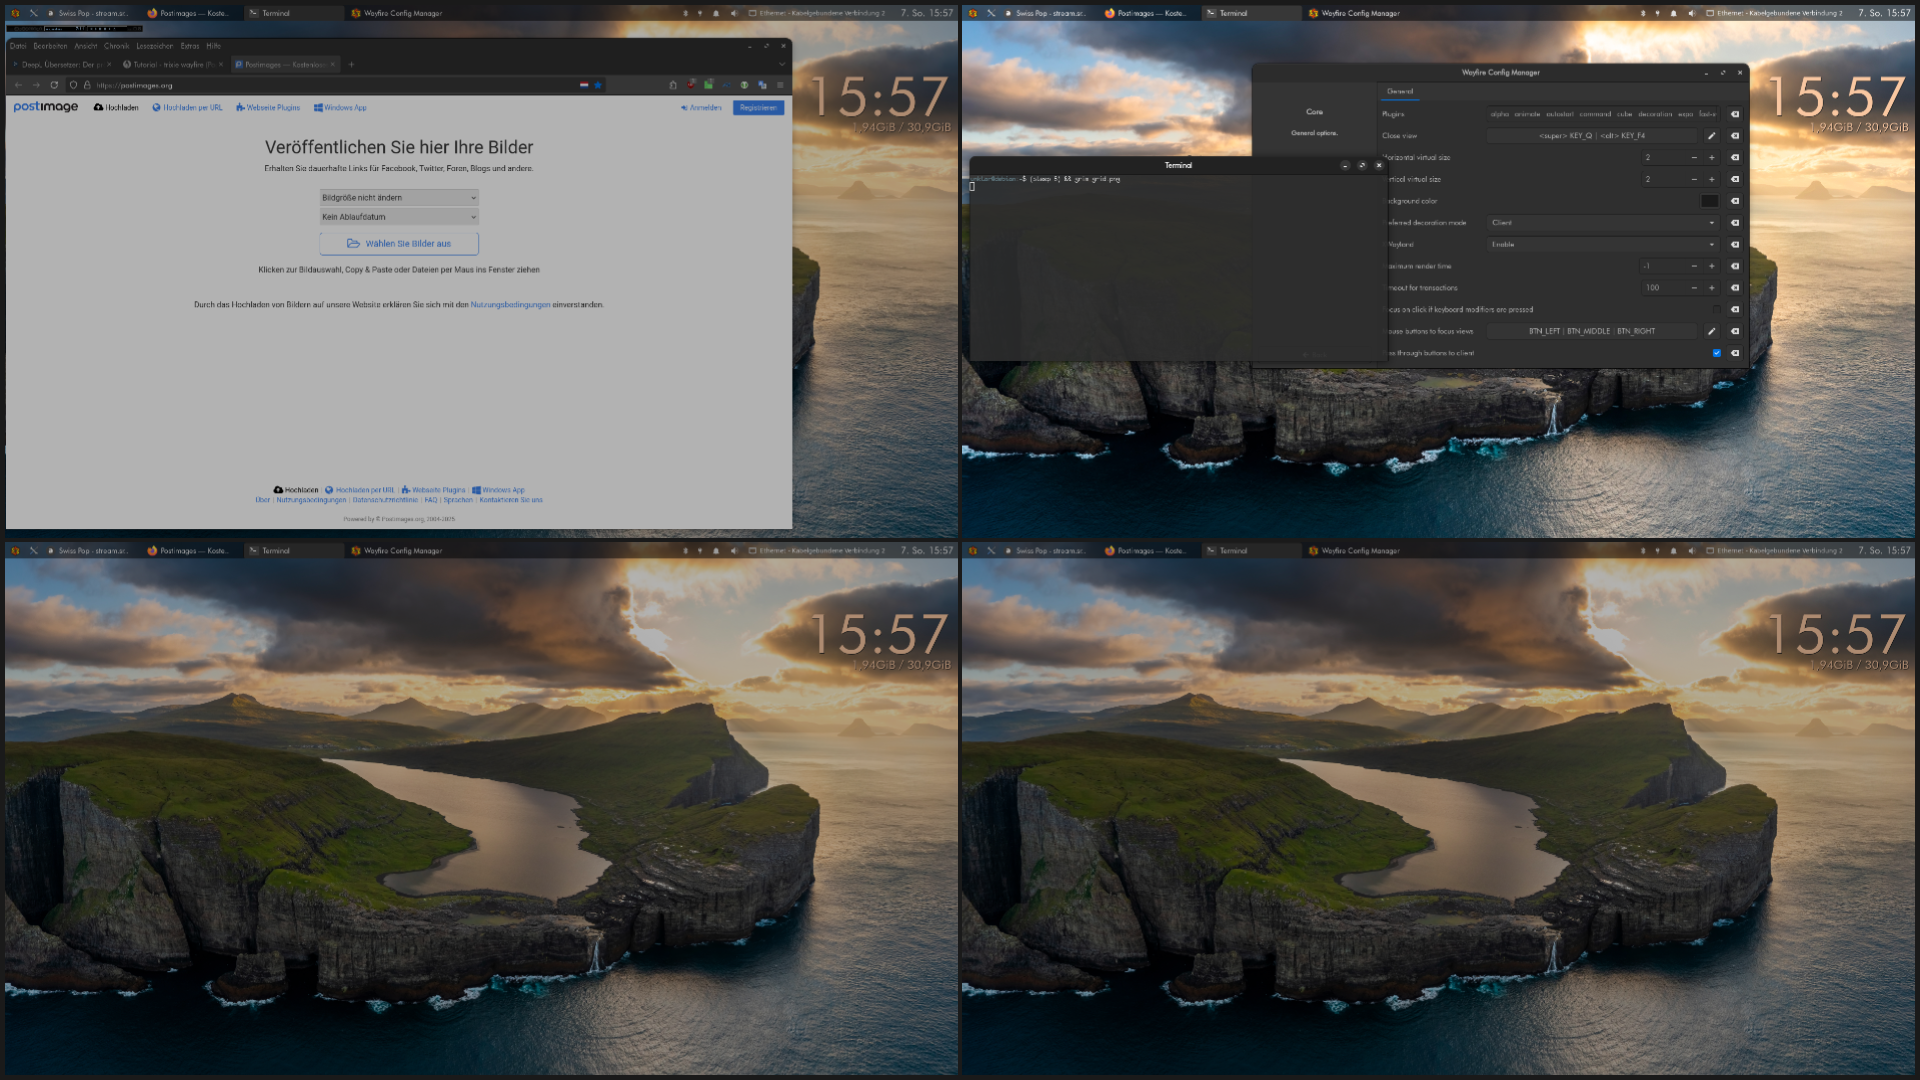Open the preferred decoration mode dropdown

tap(1602, 223)
